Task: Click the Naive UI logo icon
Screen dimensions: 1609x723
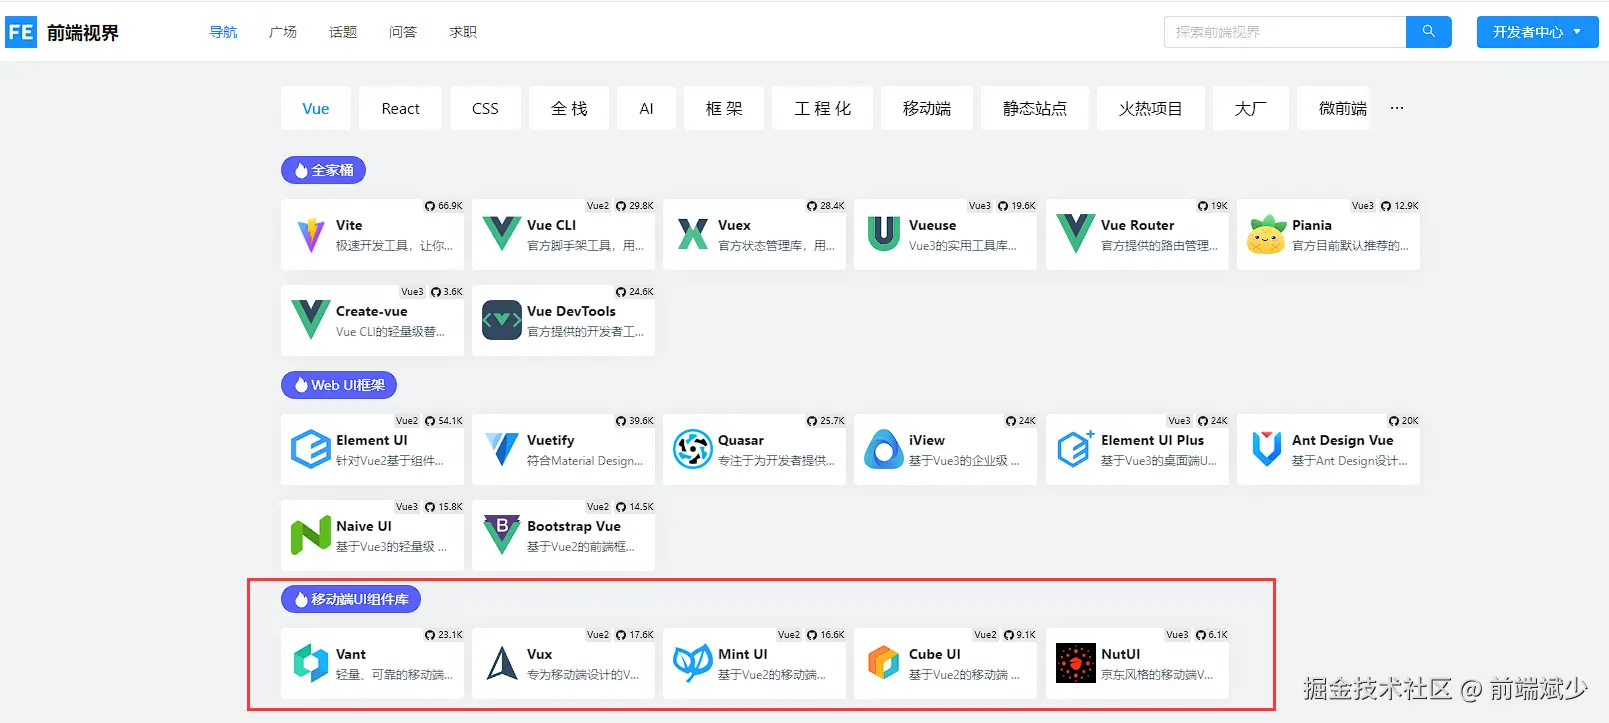Action: click(311, 535)
